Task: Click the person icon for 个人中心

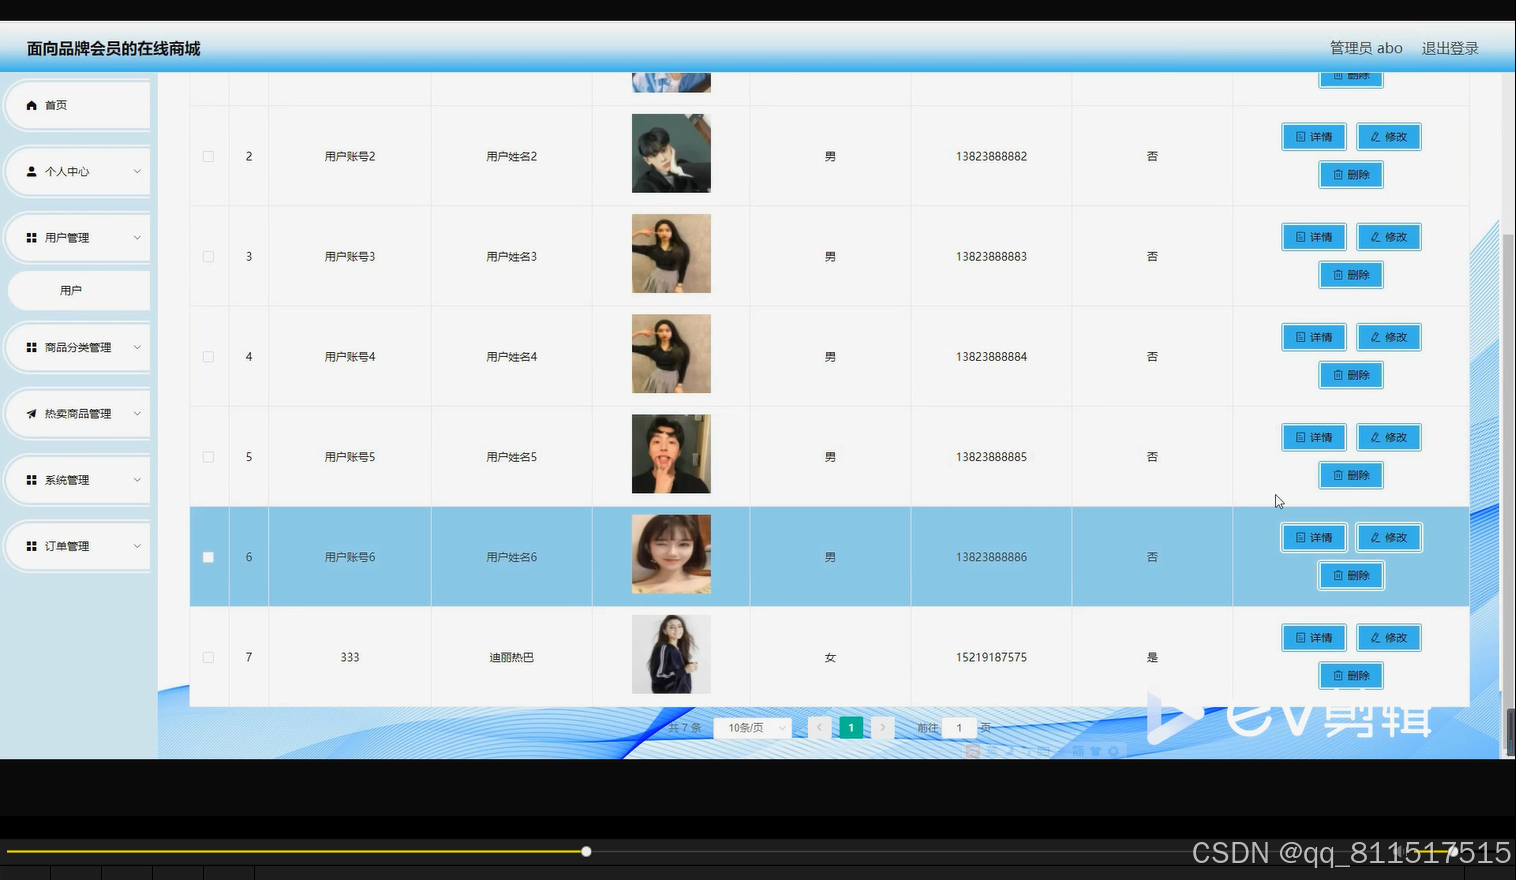Action: (x=31, y=172)
